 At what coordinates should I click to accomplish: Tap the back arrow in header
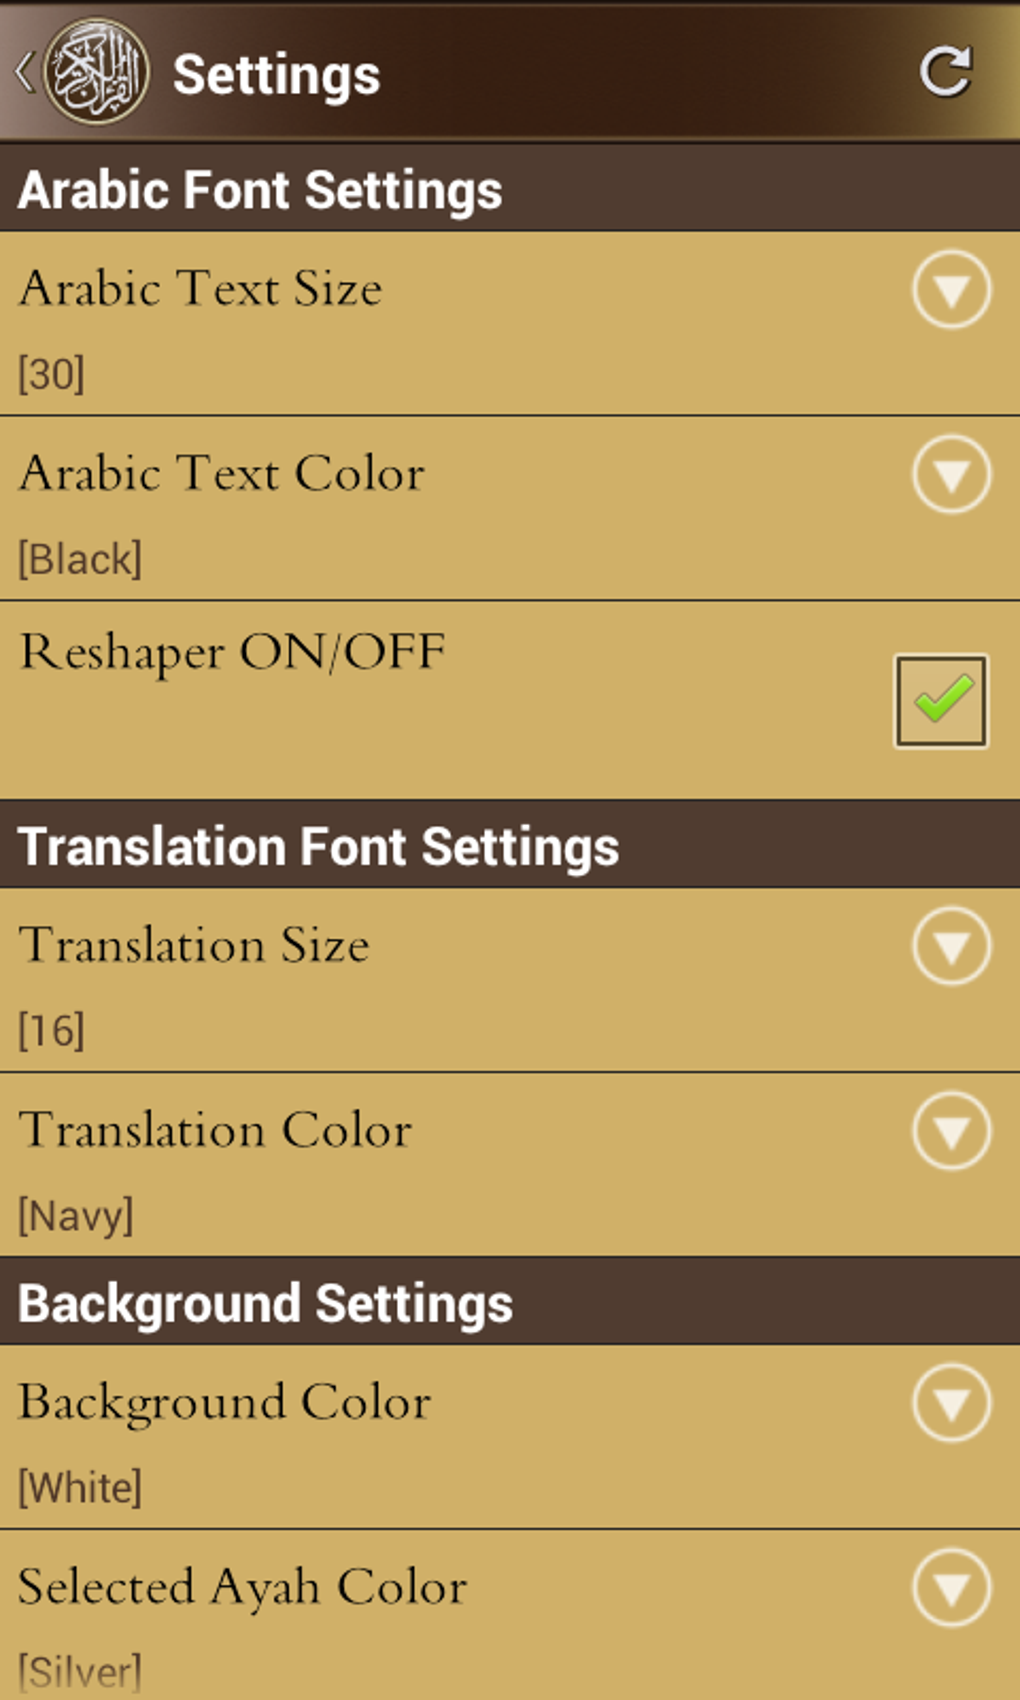(24, 72)
